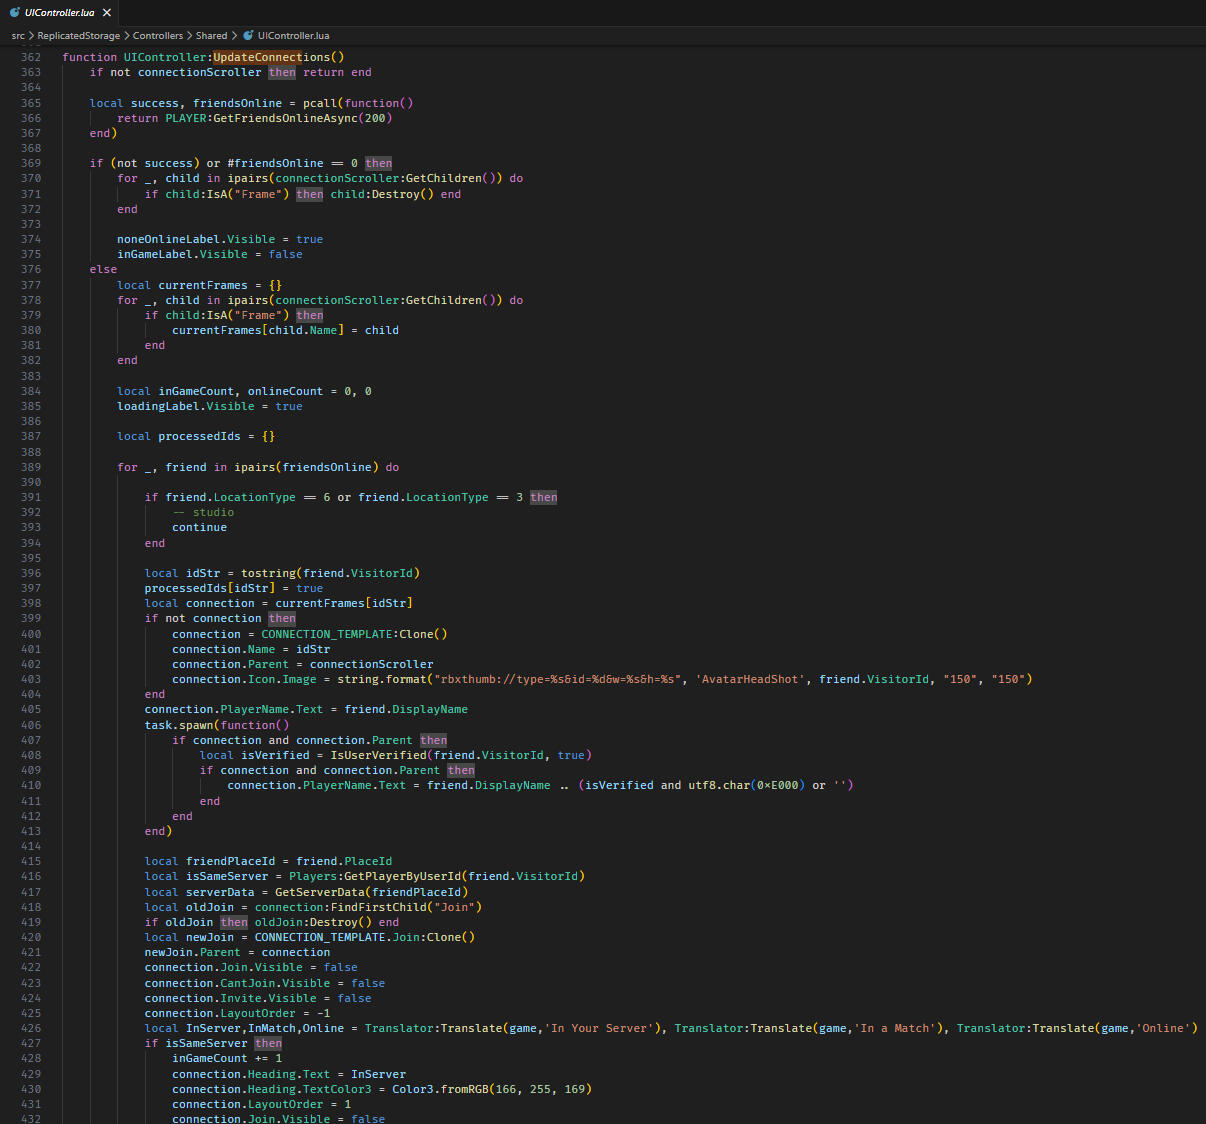Select the UIController.lua tab title
The width and height of the screenshot is (1206, 1124).
(59, 13)
